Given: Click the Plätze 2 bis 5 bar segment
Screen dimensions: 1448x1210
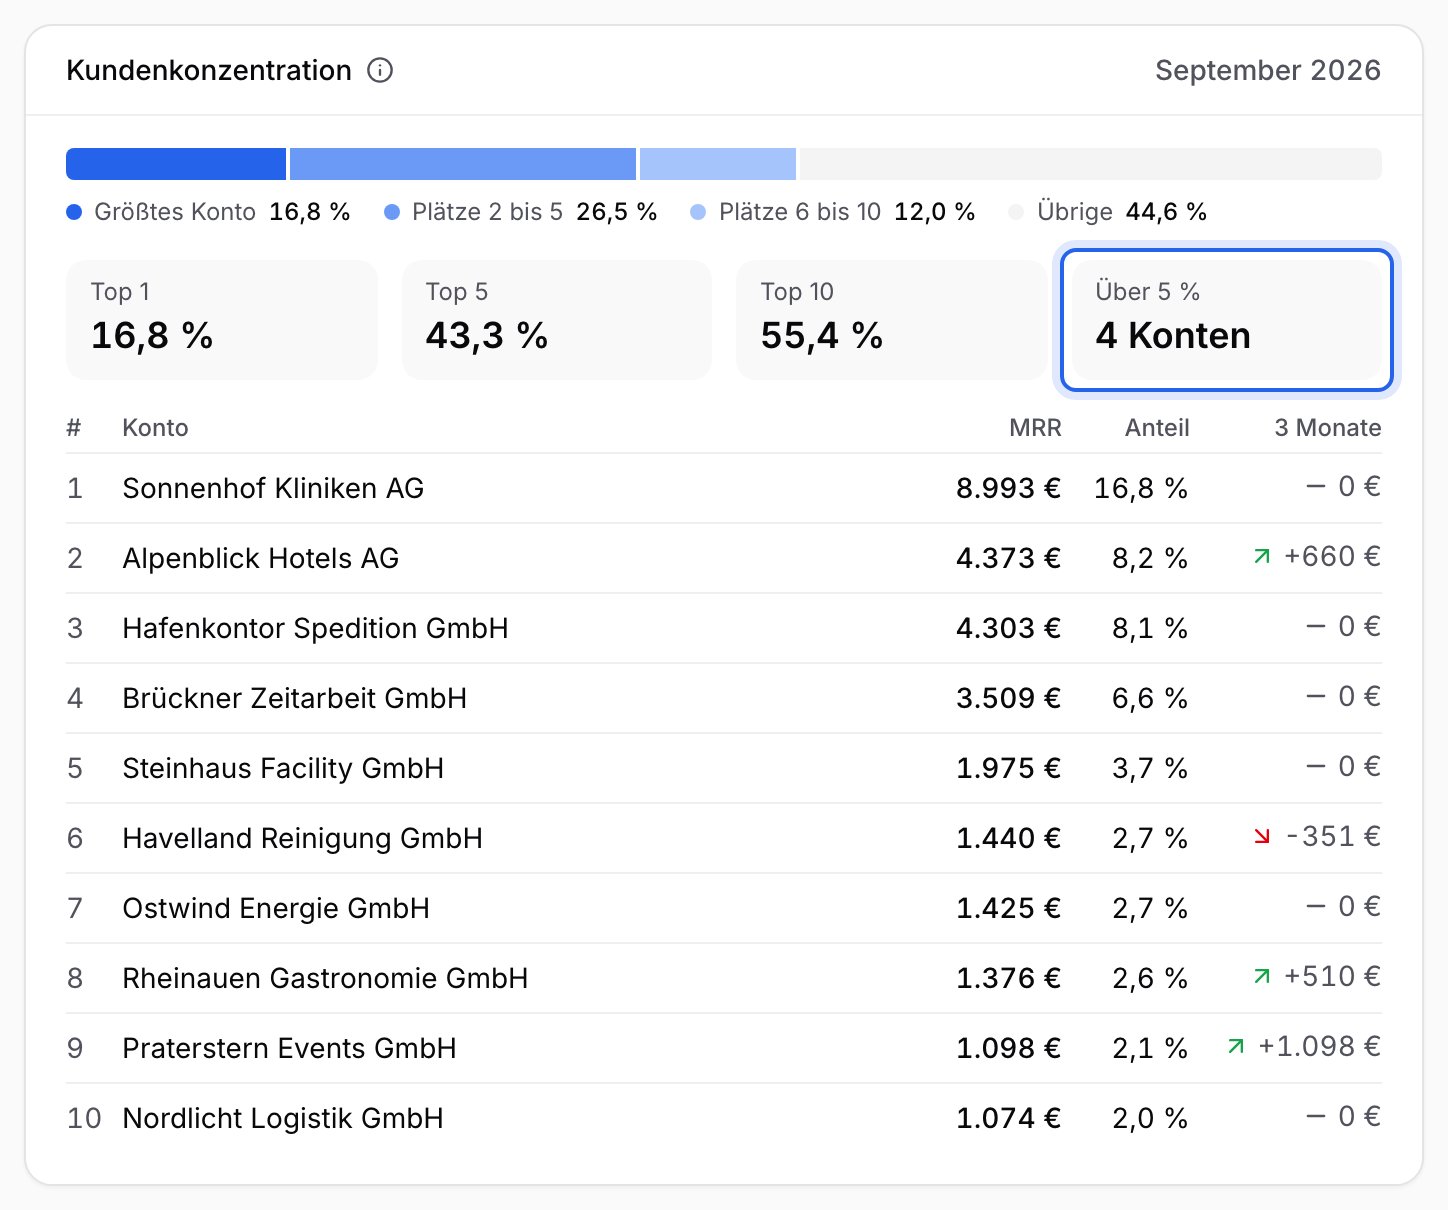Looking at the screenshot, I should tap(463, 164).
